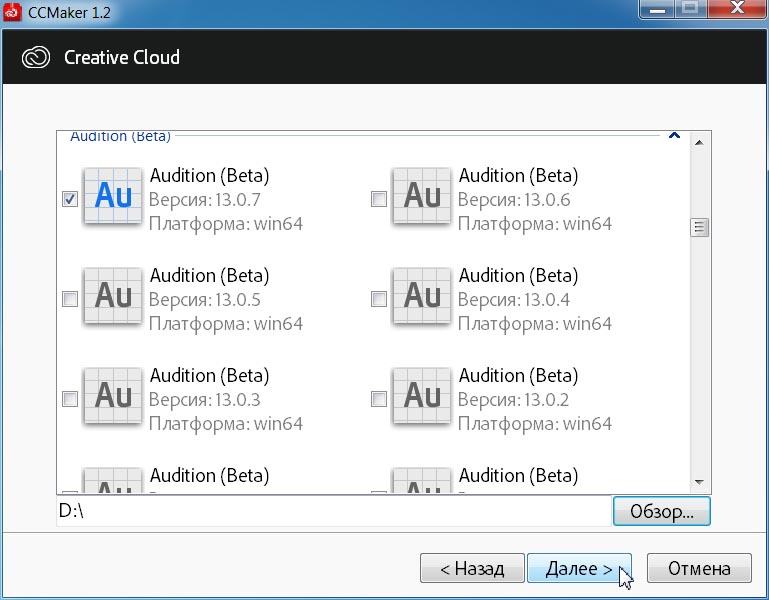Viewport: 769px width, 600px height.
Task: Click the CCMaker app icon in title bar
Action: coord(12,12)
